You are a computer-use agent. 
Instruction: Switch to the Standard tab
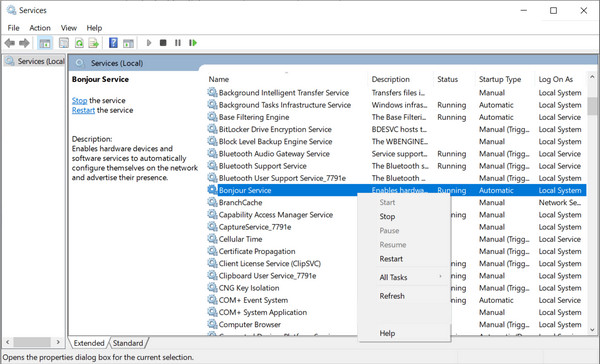pyautogui.click(x=128, y=343)
